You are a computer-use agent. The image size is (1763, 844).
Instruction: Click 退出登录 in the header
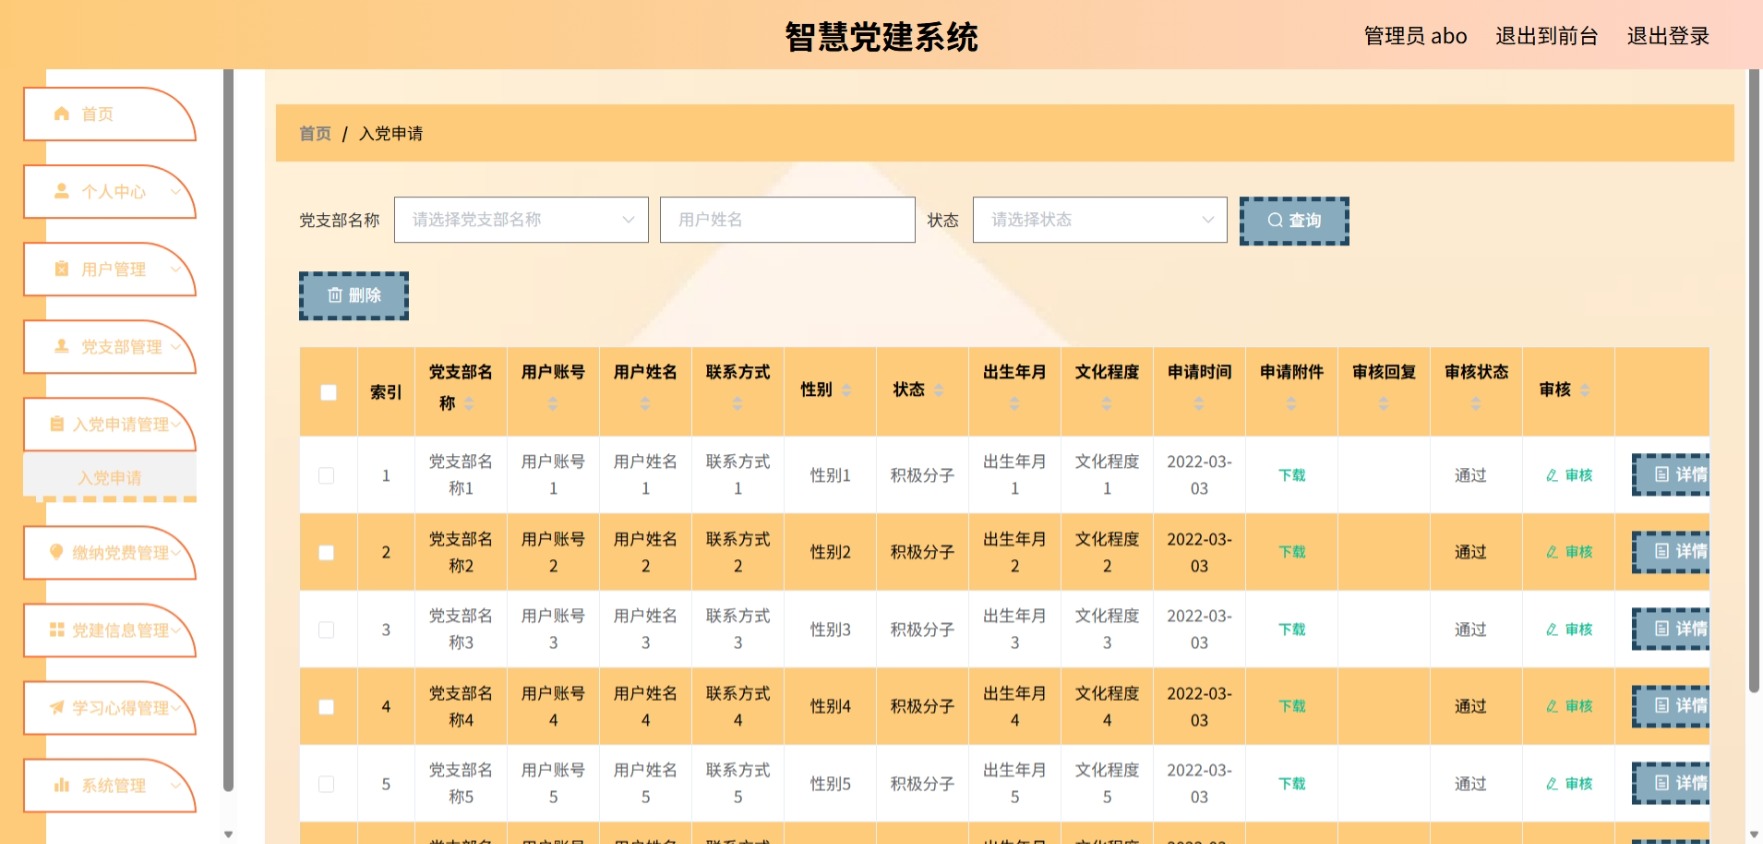1668,36
